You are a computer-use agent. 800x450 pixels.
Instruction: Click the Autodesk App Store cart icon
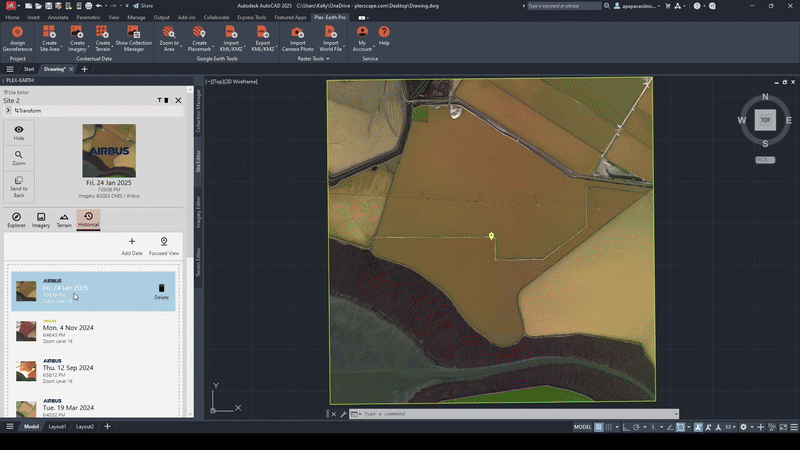click(667, 6)
